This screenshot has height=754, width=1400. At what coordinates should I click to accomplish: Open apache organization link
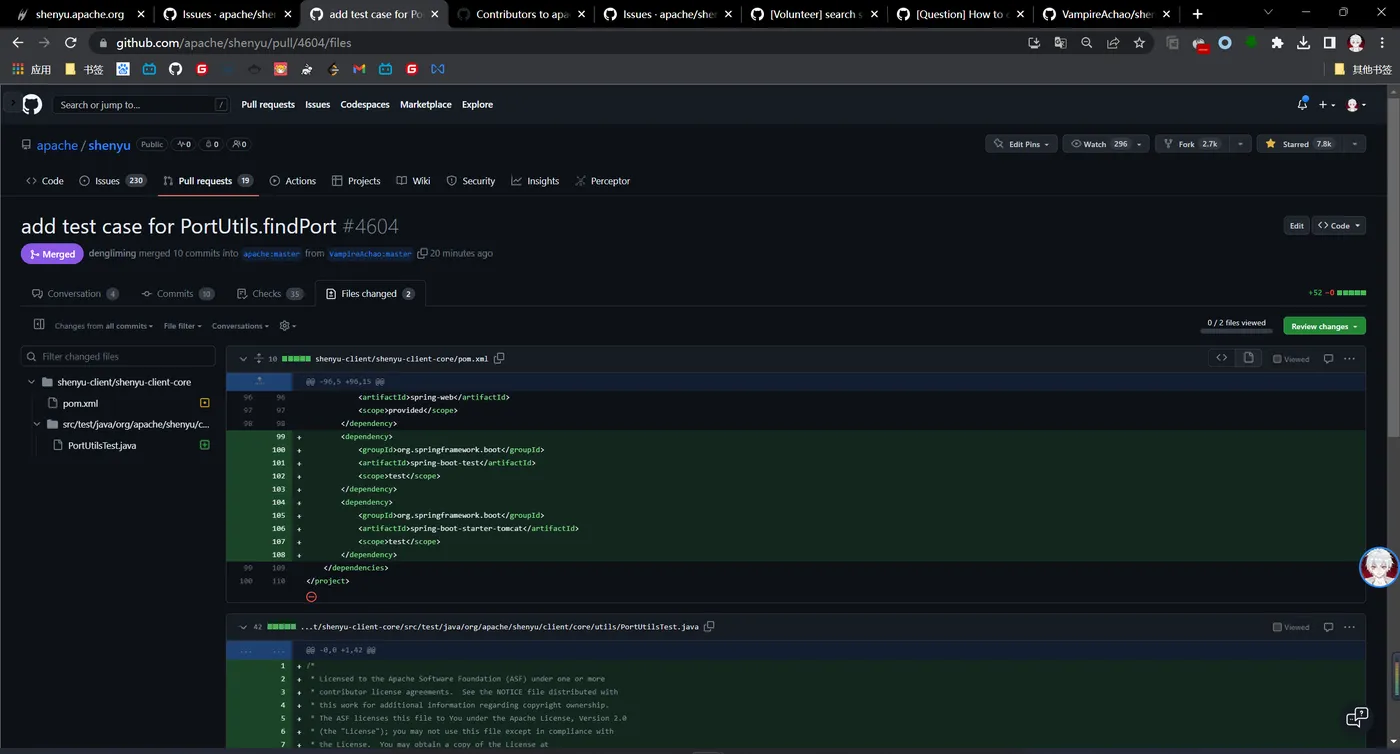[x=57, y=145]
